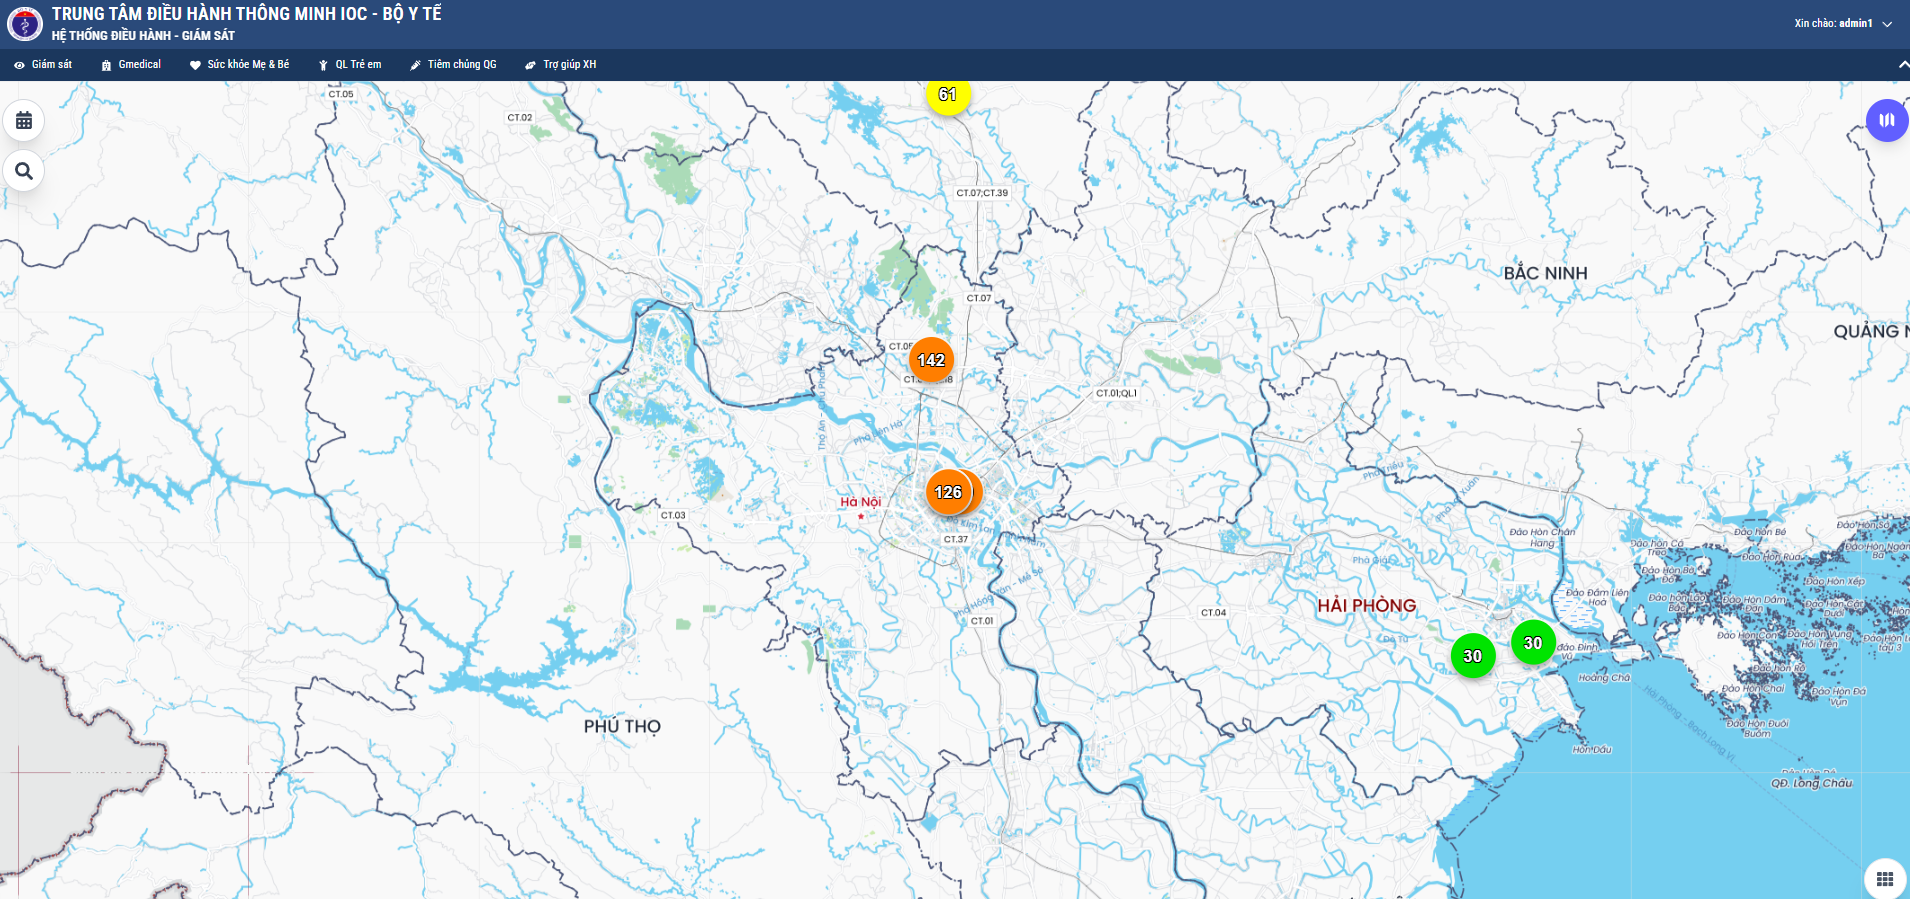Click the hospital icon beside Gmedical
Image resolution: width=1910 pixels, height=899 pixels.
[x=106, y=65]
